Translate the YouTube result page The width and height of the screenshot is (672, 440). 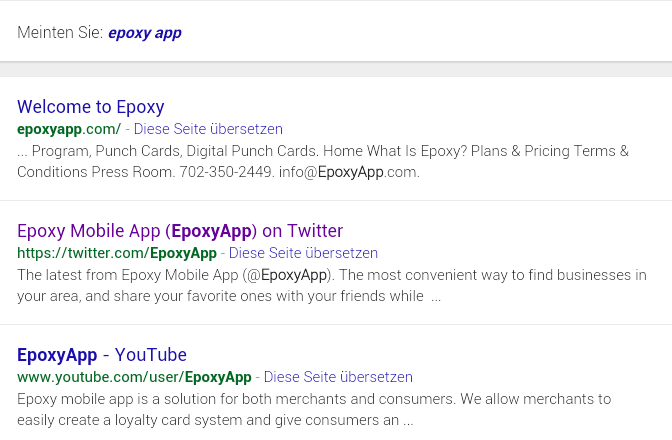(338, 377)
